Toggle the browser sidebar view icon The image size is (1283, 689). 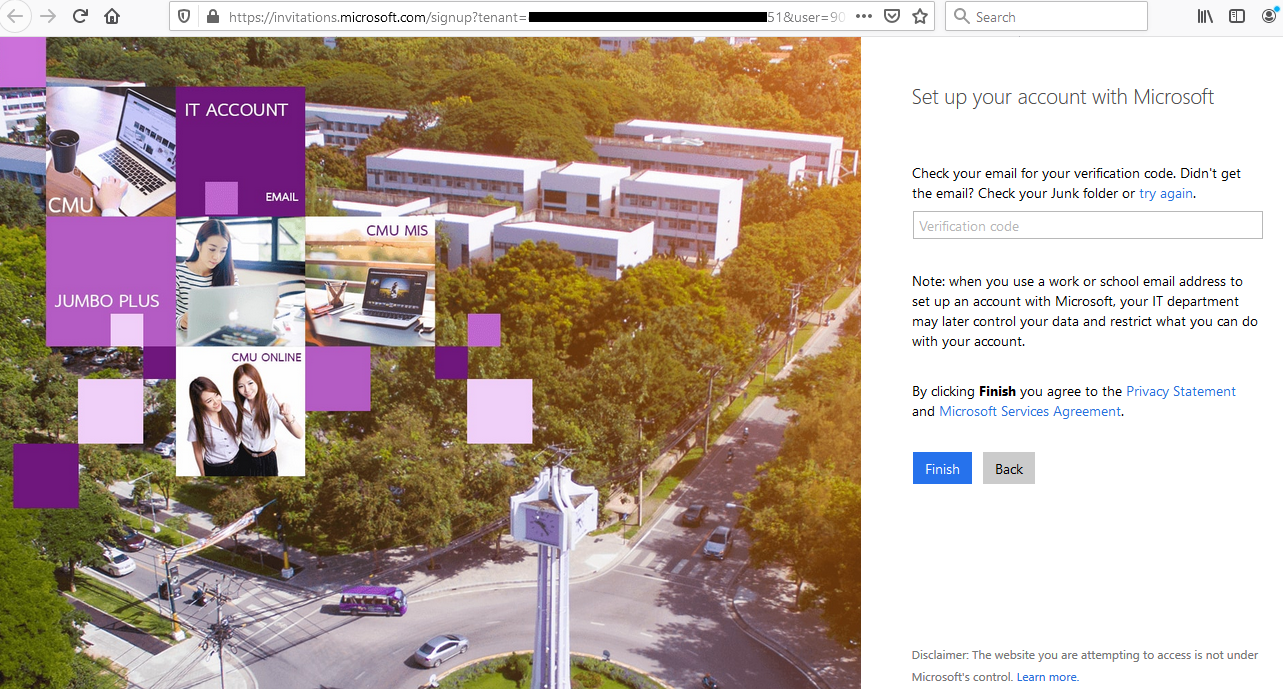click(1237, 16)
